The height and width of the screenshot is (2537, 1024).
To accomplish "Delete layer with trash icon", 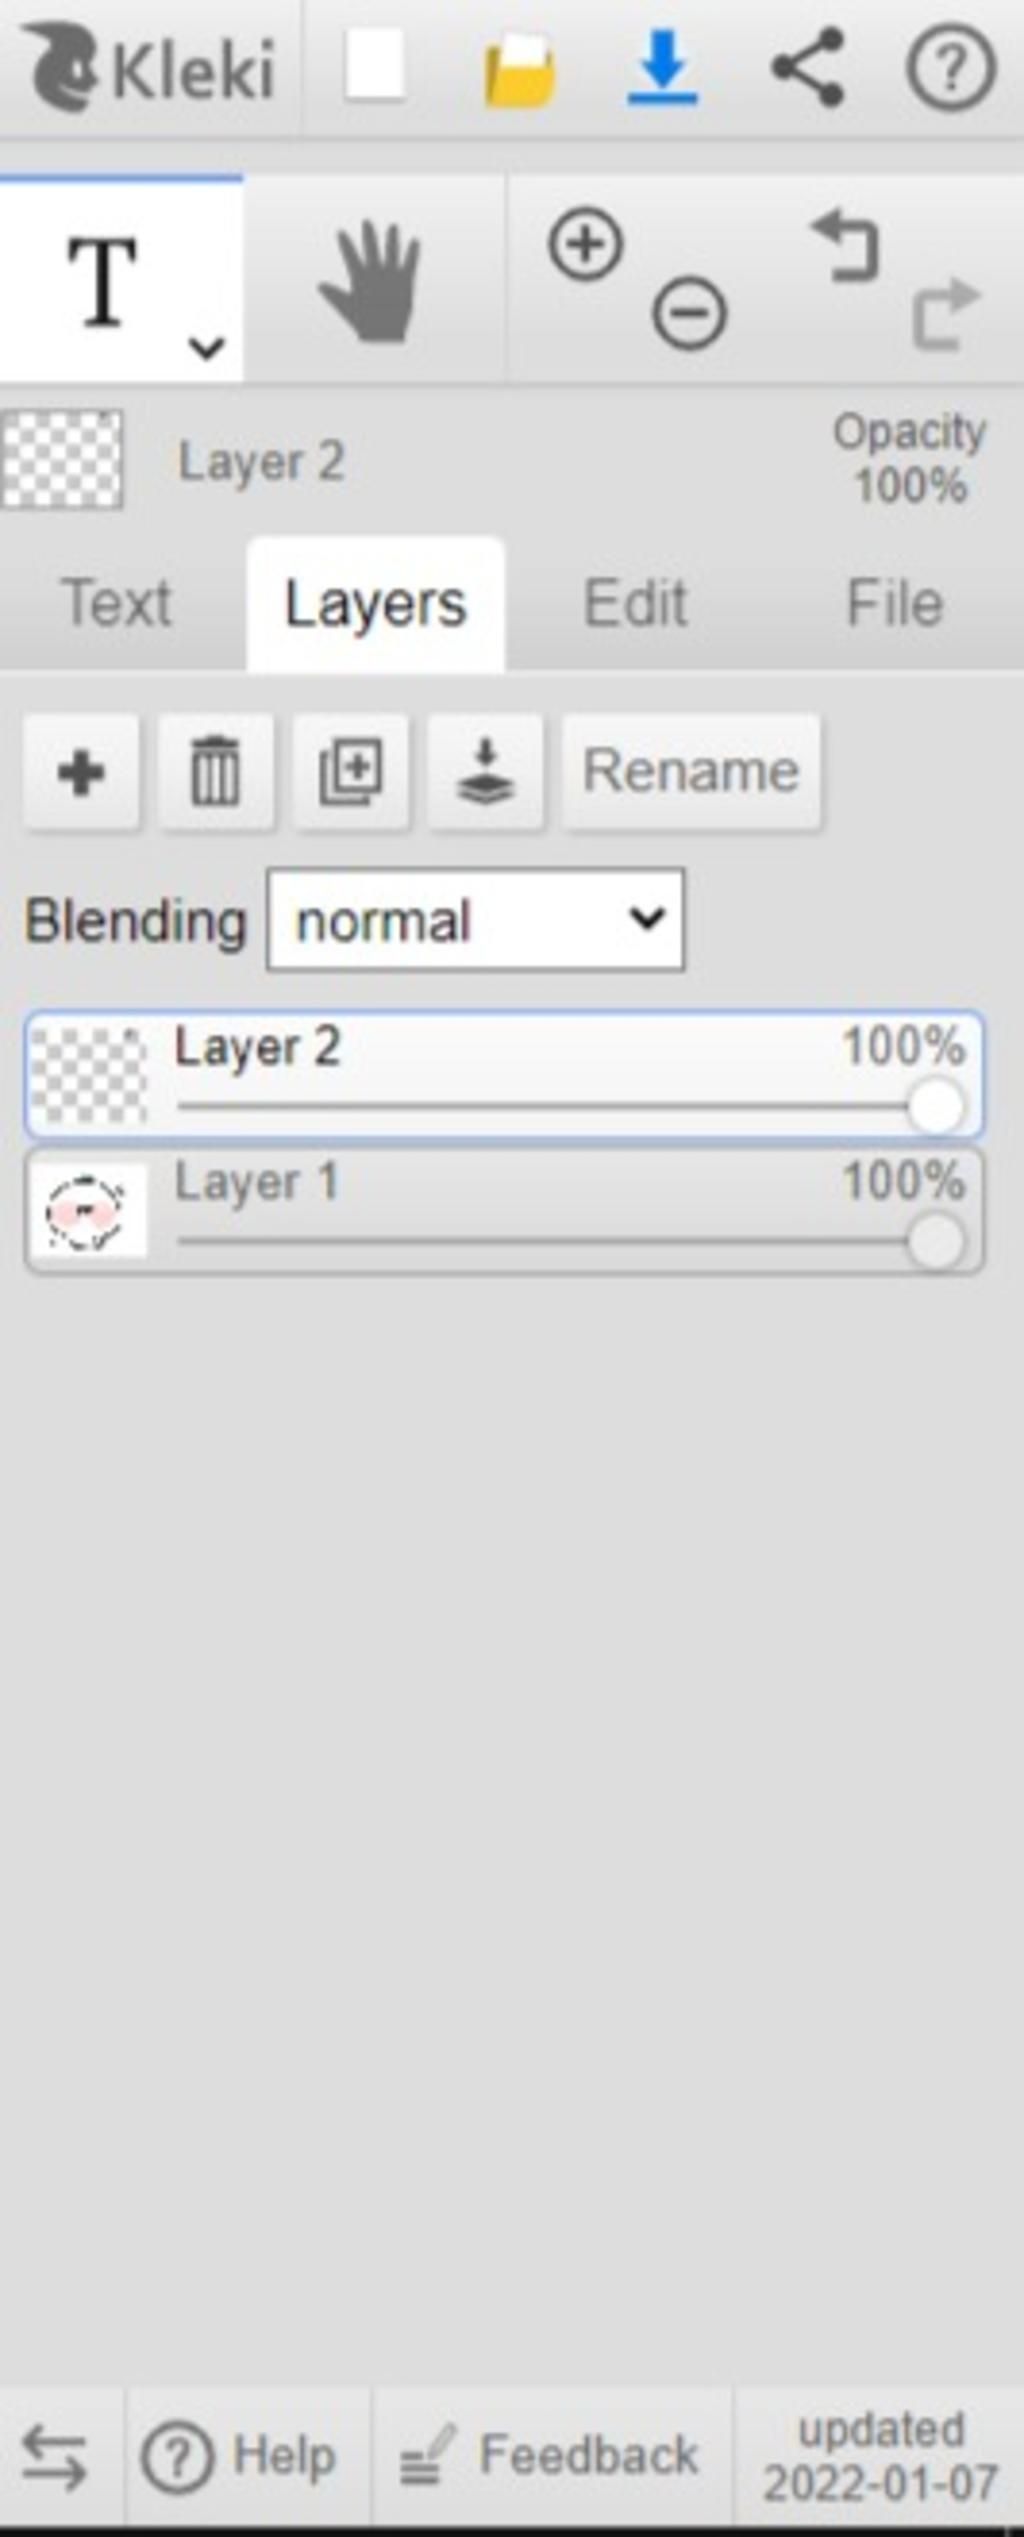I will (216, 772).
